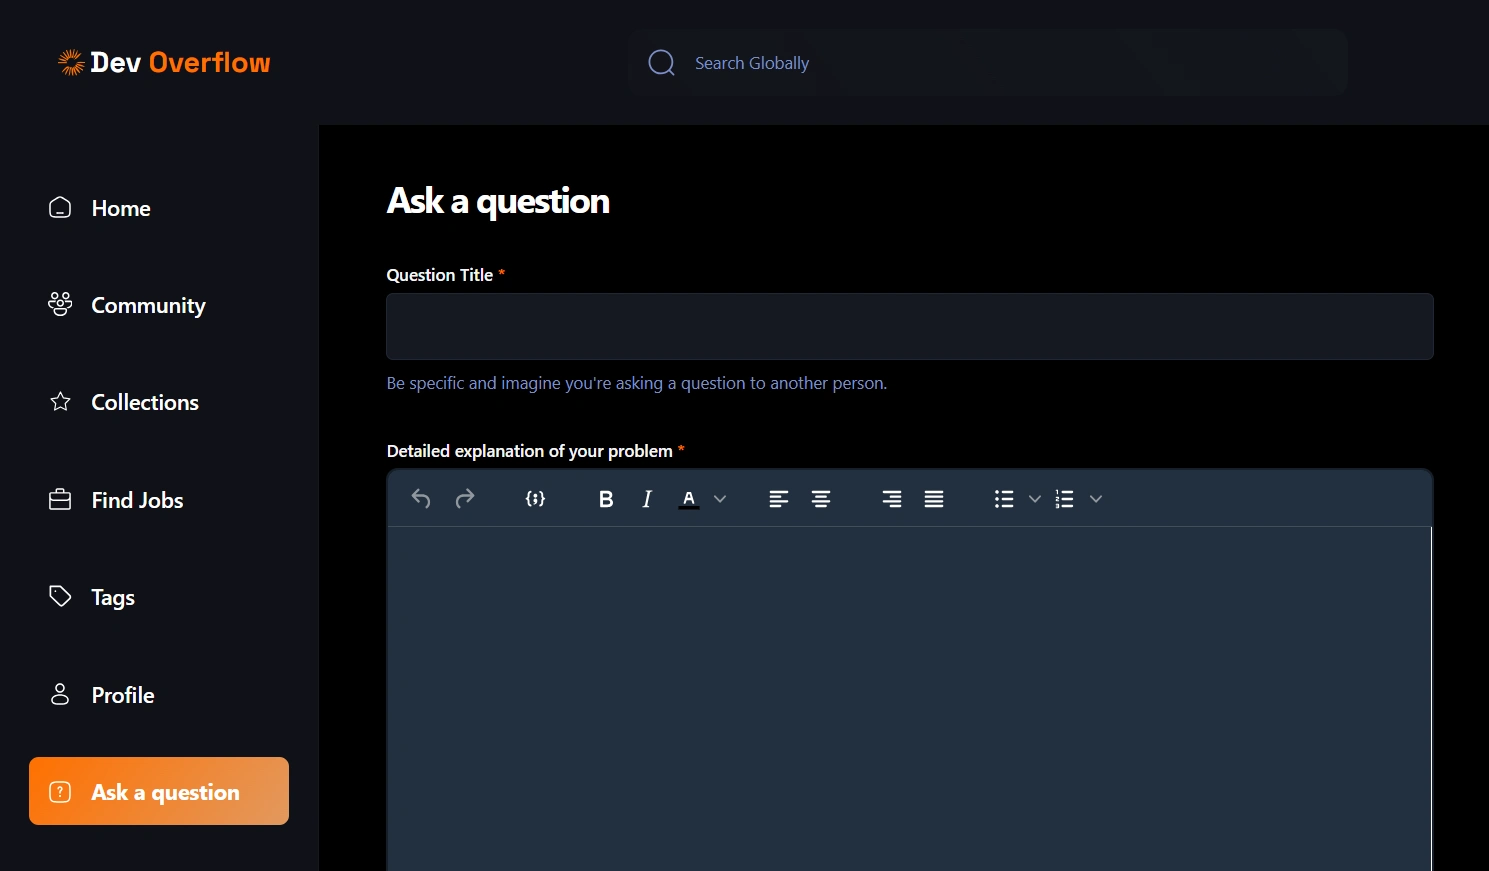Open the Community page

pyautogui.click(x=148, y=305)
